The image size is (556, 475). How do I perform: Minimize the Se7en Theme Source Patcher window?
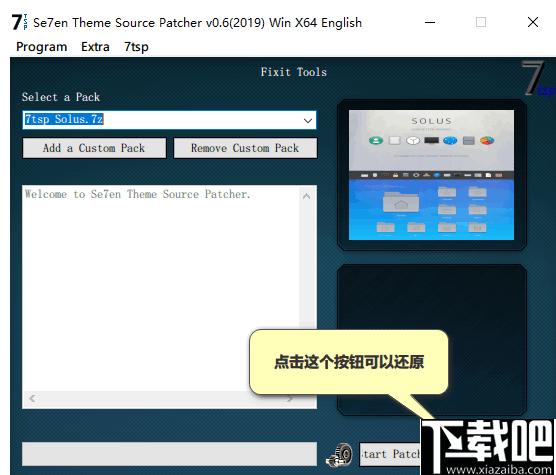tap(430, 22)
